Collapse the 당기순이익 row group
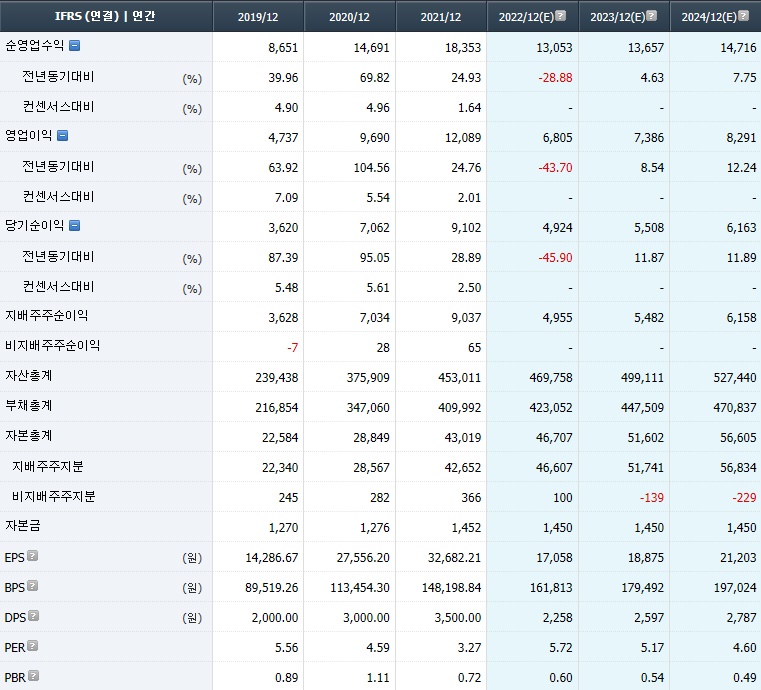This screenshot has width=761, height=690. coord(74,225)
